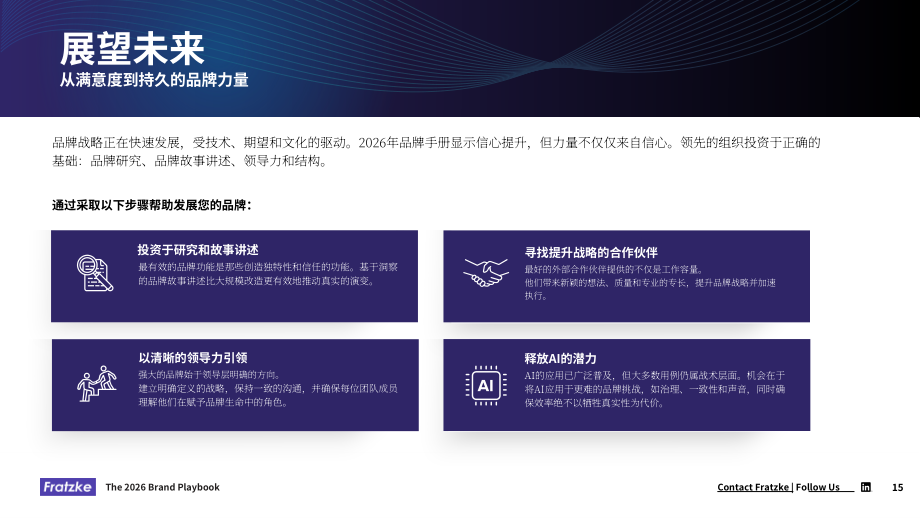Viewport: 920px width, 518px height.
Task: Select the card 以清晰的领导力引领
Action: tap(235, 385)
